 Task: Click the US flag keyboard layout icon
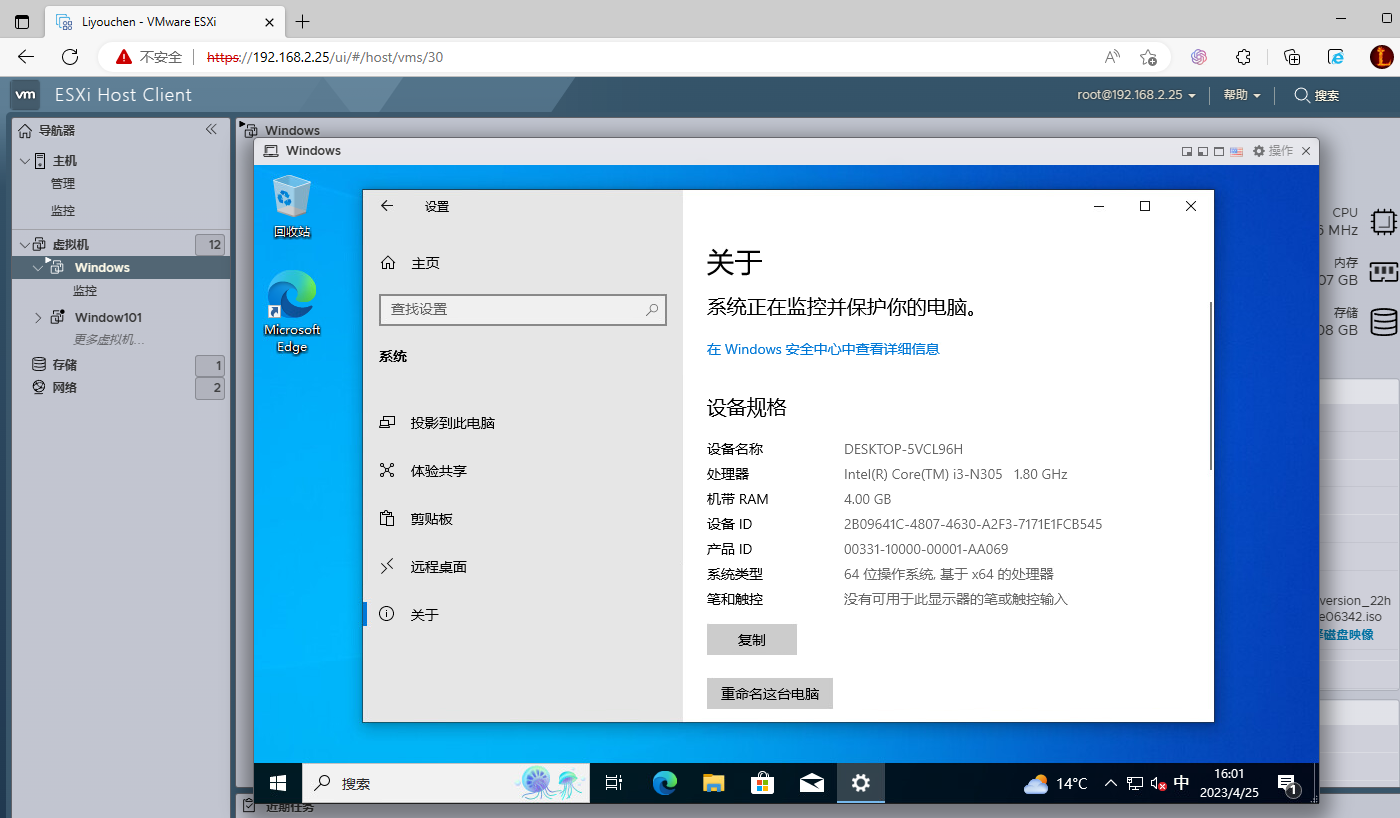(1237, 151)
